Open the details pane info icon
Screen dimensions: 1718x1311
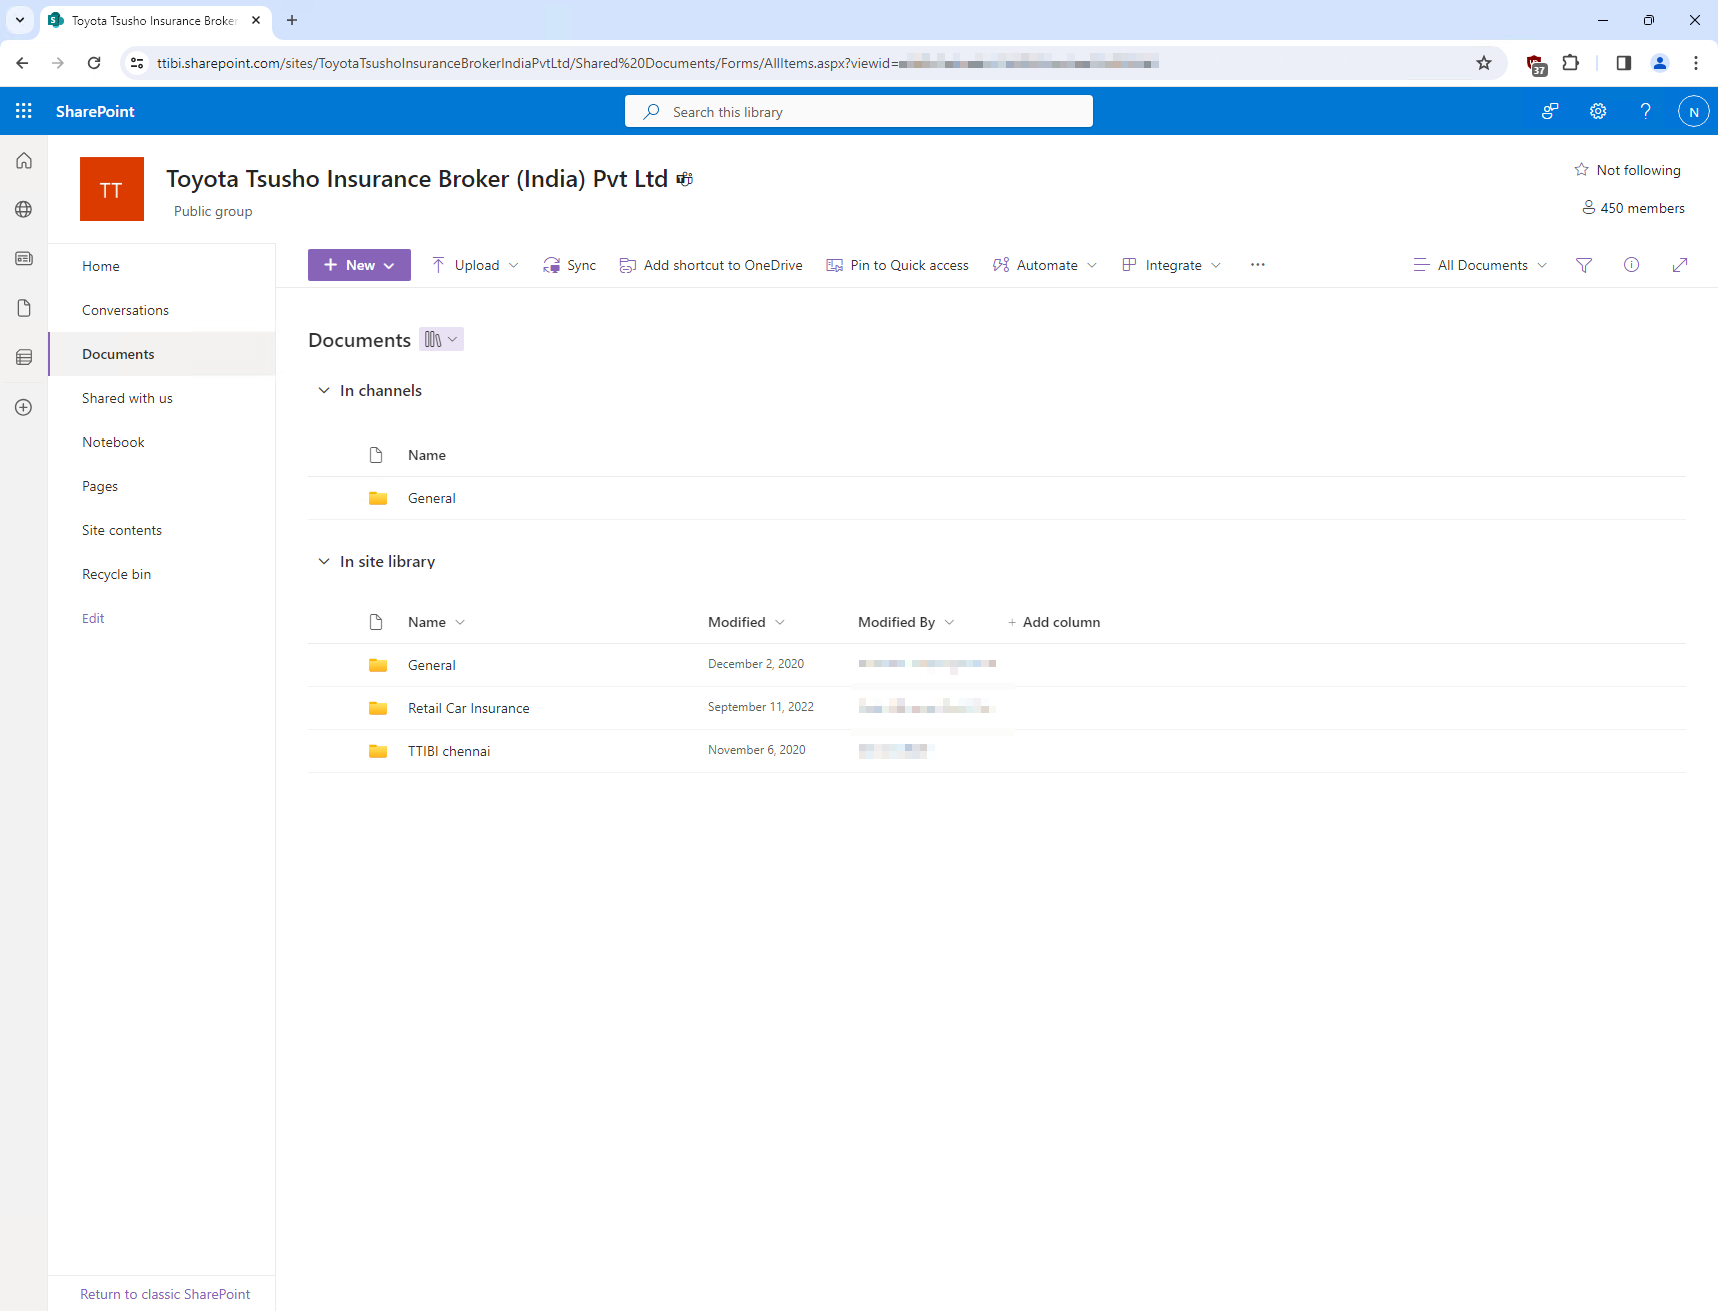click(x=1631, y=265)
